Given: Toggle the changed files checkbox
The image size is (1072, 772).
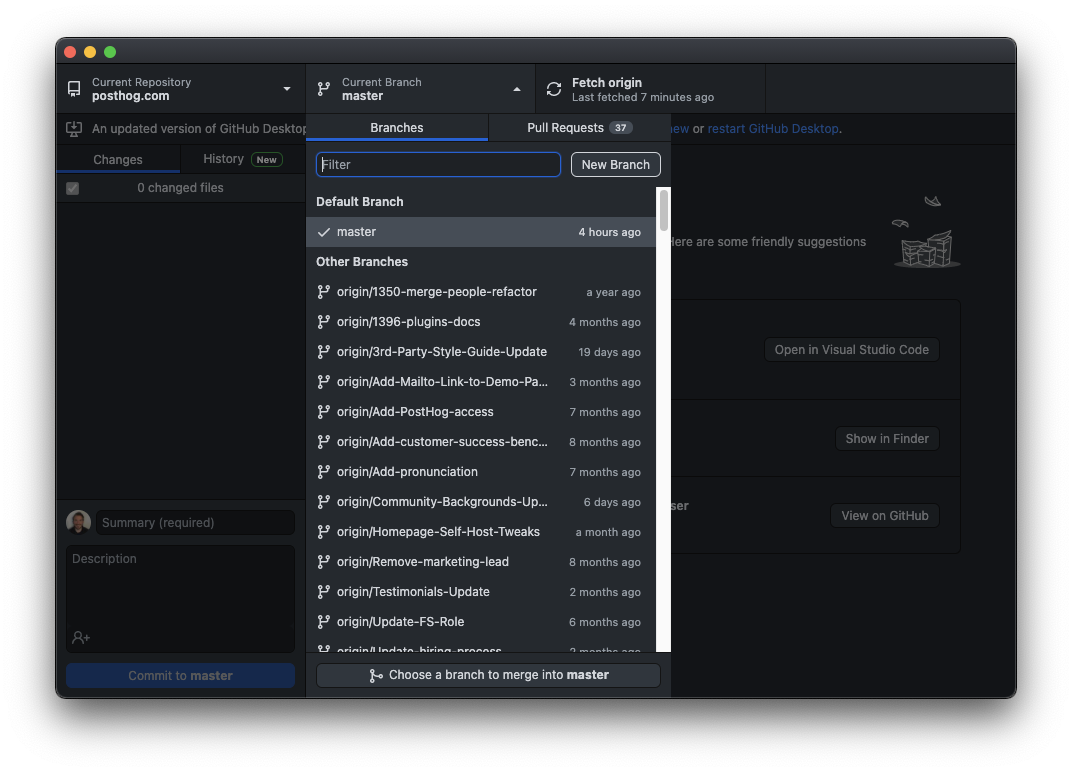Looking at the screenshot, I should (x=72, y=187).
